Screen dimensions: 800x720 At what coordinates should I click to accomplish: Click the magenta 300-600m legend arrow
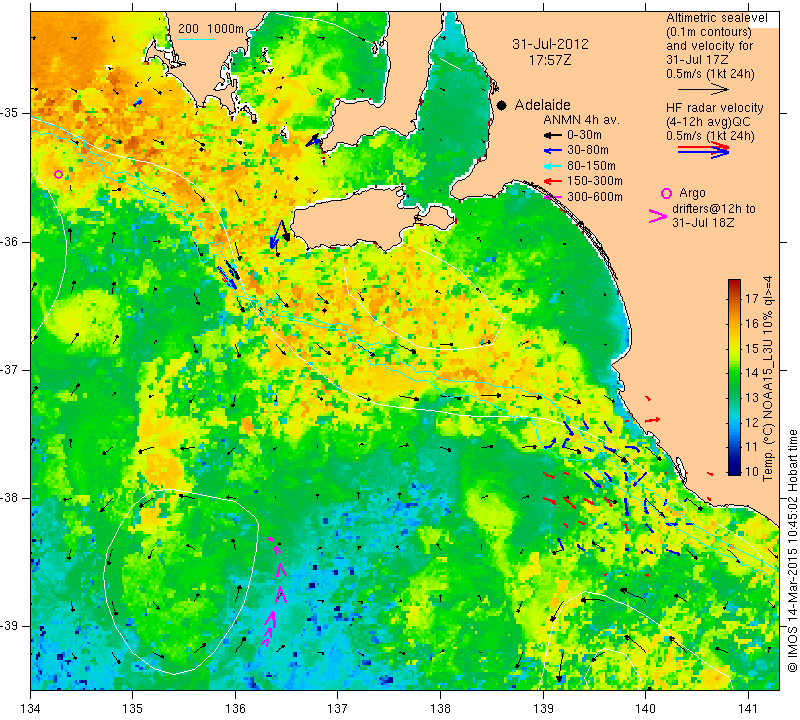point(553,196)
